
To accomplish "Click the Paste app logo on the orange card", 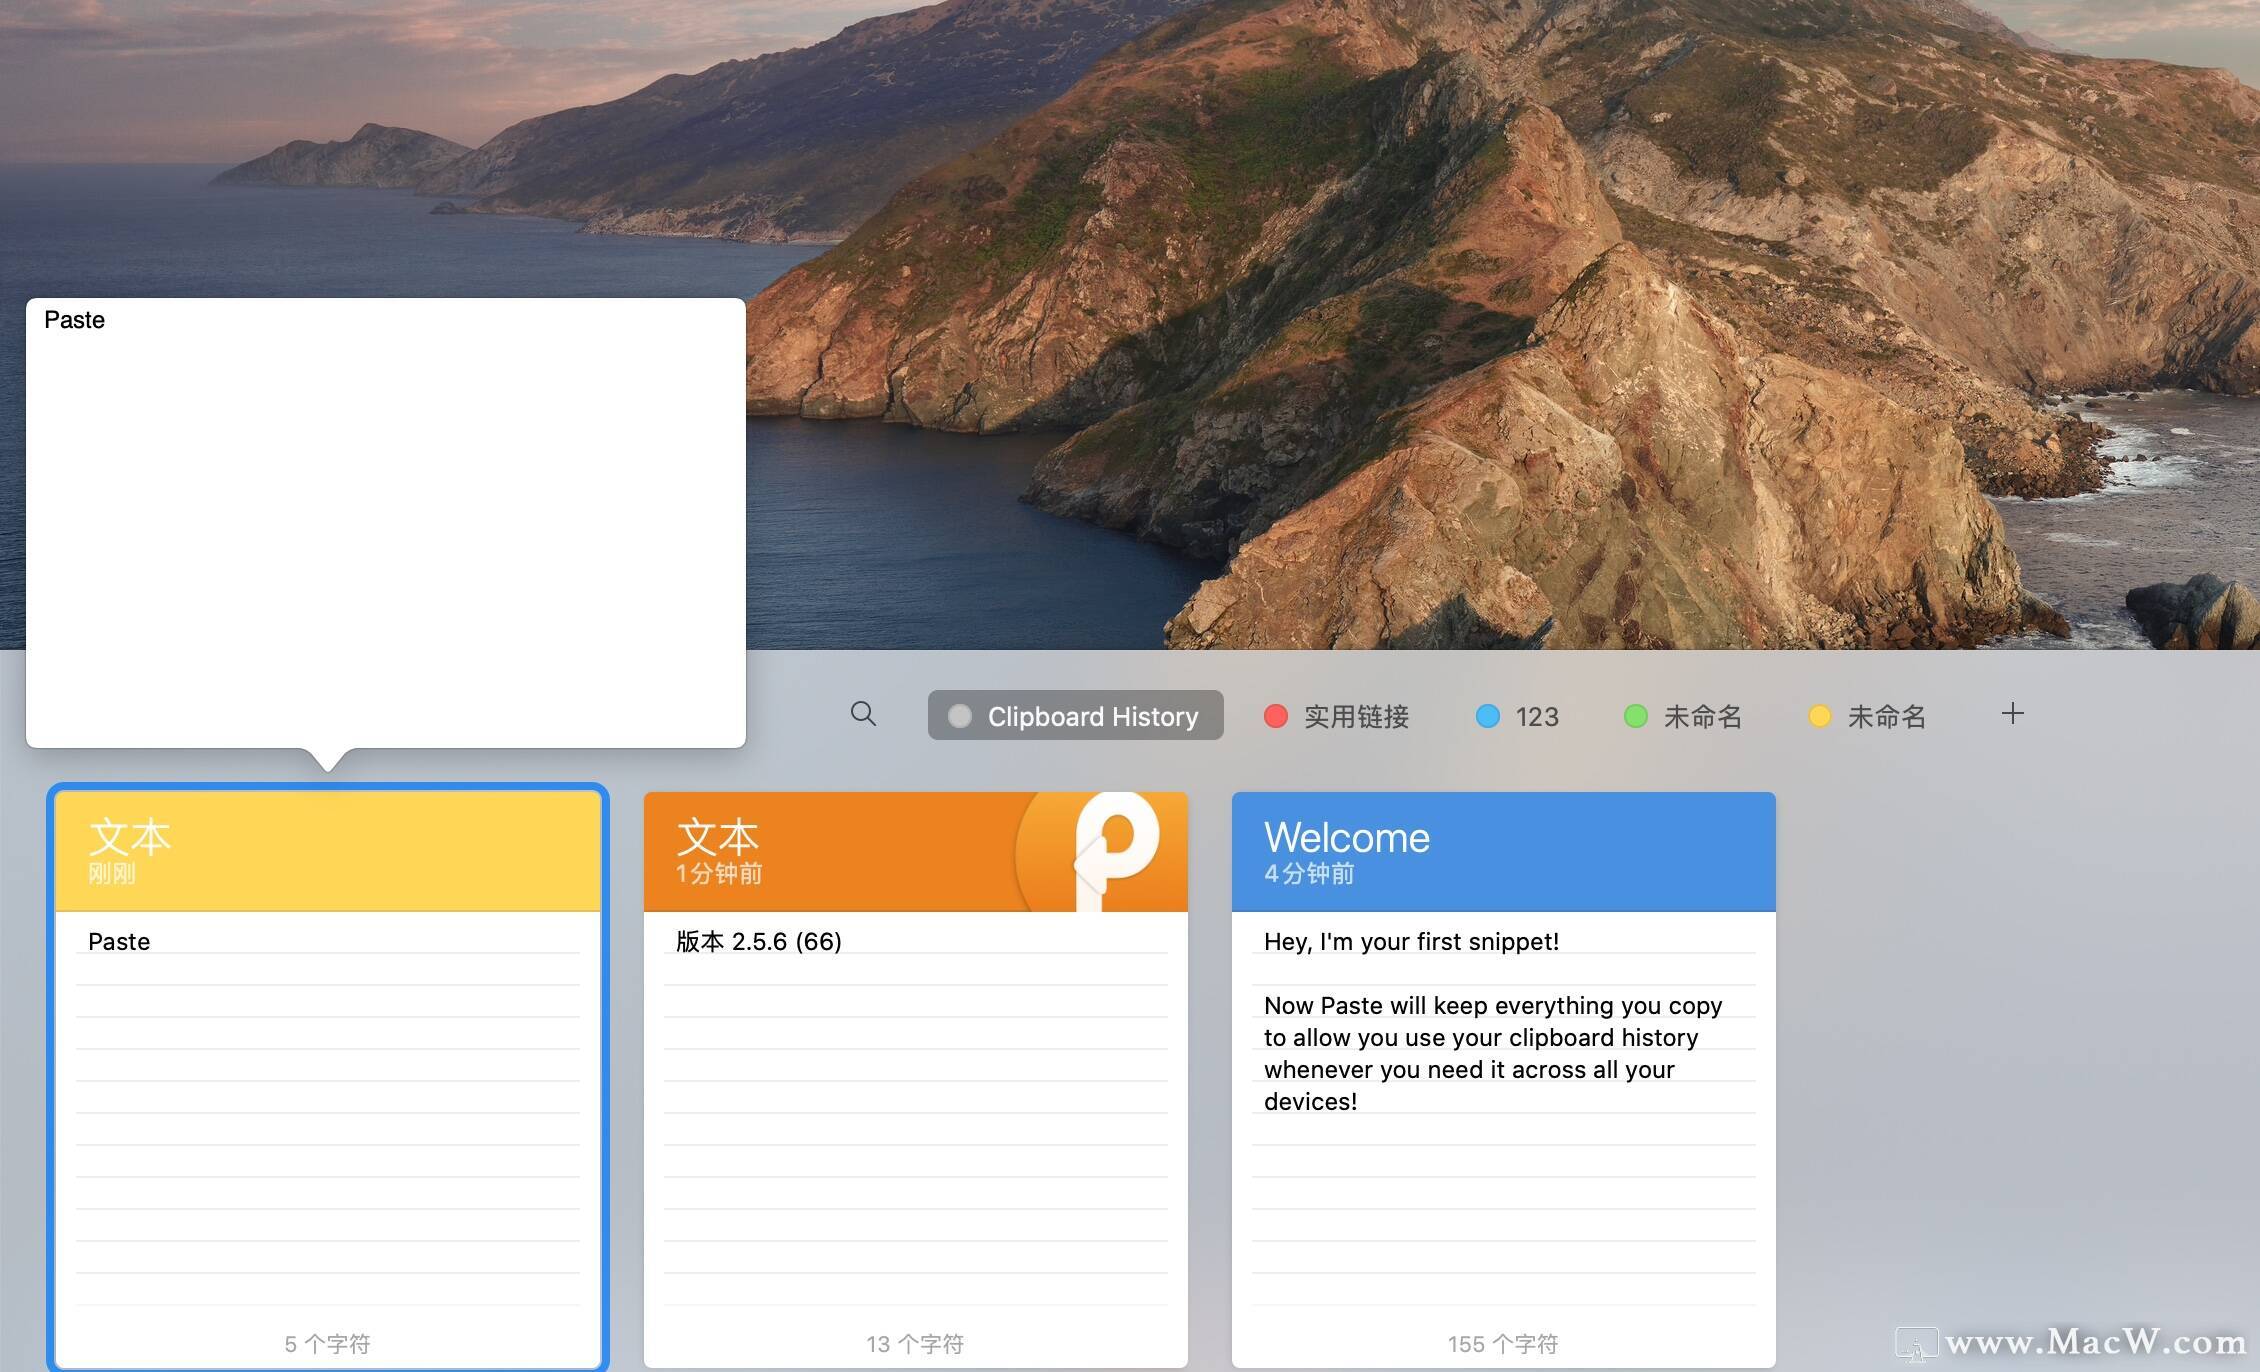I will [1102, 851].
